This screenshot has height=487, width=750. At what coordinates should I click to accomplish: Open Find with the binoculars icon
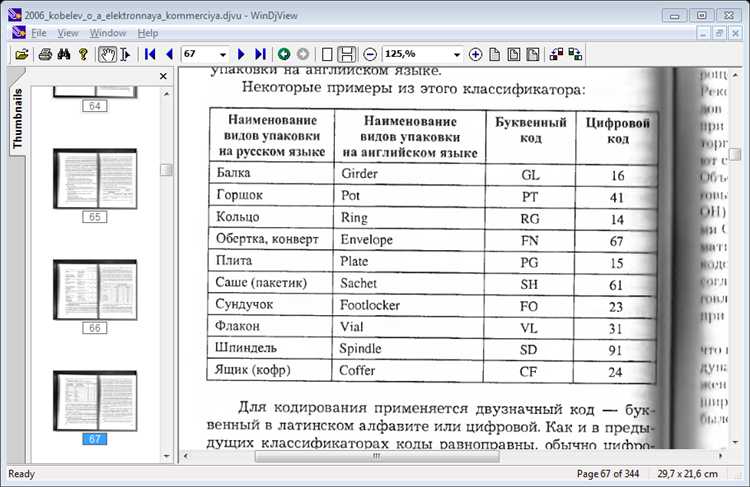click(x=64, y=55)
